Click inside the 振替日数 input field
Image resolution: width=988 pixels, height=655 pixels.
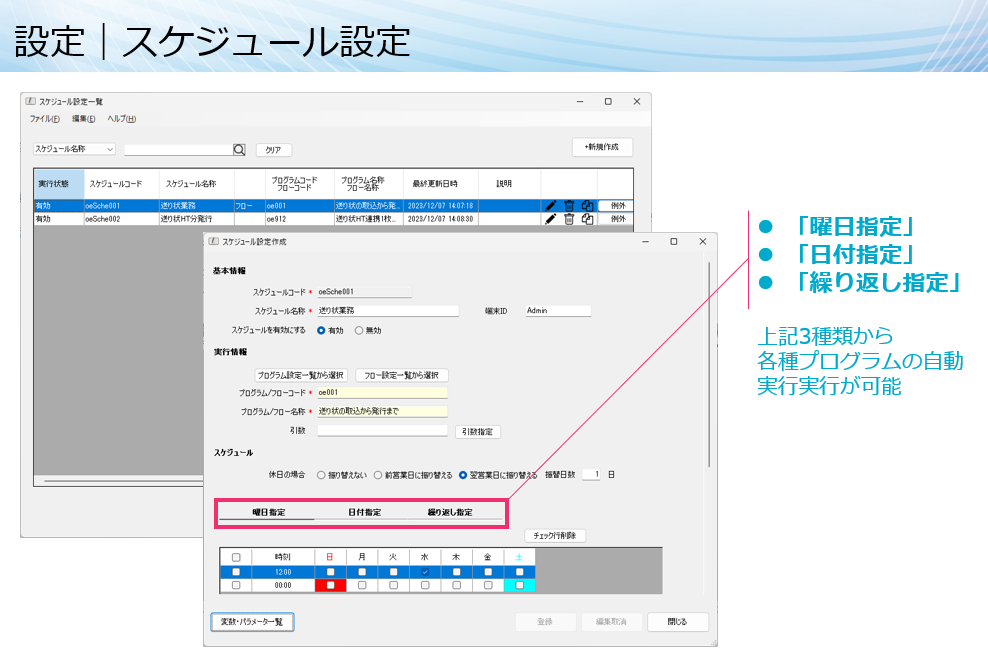click(x=592, y=474)
